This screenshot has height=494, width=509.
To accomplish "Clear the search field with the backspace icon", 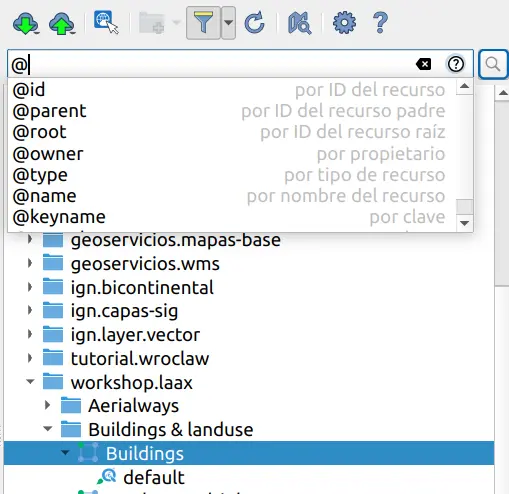I will (x=423, y=64).
